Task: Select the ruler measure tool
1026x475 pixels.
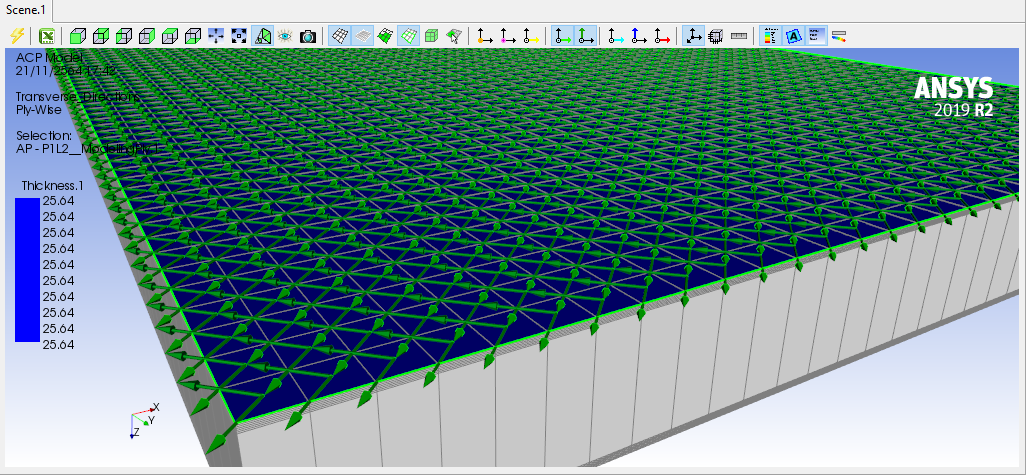Action: 739,36
